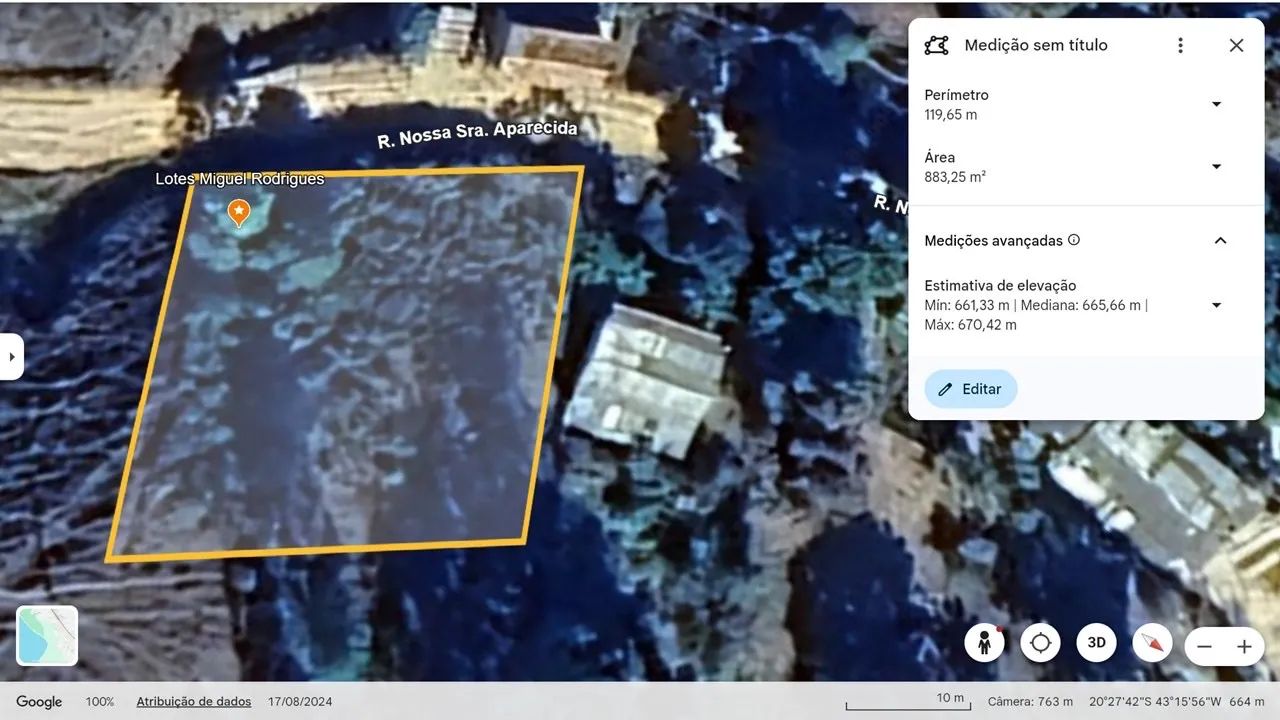Click the my location target icon
Image resolution: width=1280 pixels, height=720 pixels.
click(1040, 643)
